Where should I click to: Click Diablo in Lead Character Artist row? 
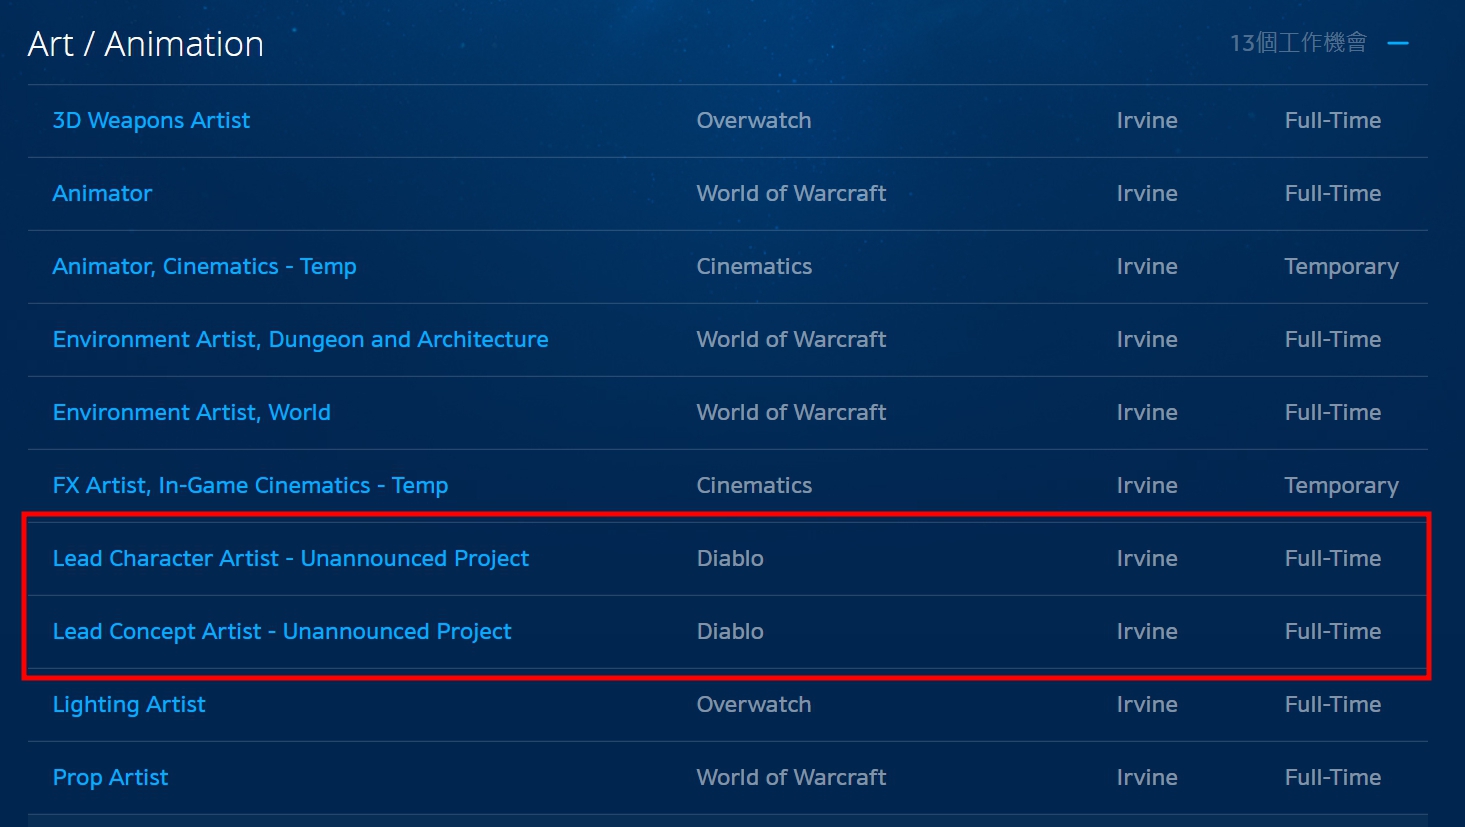point(730,558)
